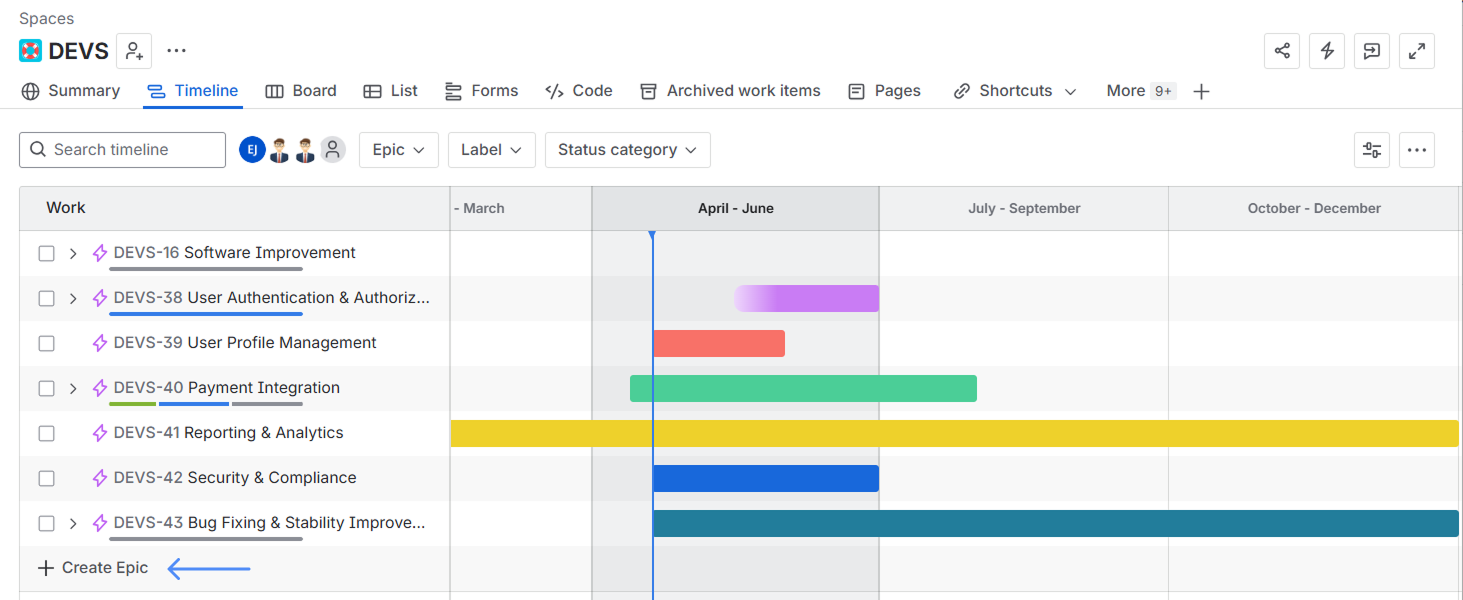The width and height of the screenshot is (1463, 600).
Task: Open the timeline more options ellipsis
Action: pos(1417,150)
